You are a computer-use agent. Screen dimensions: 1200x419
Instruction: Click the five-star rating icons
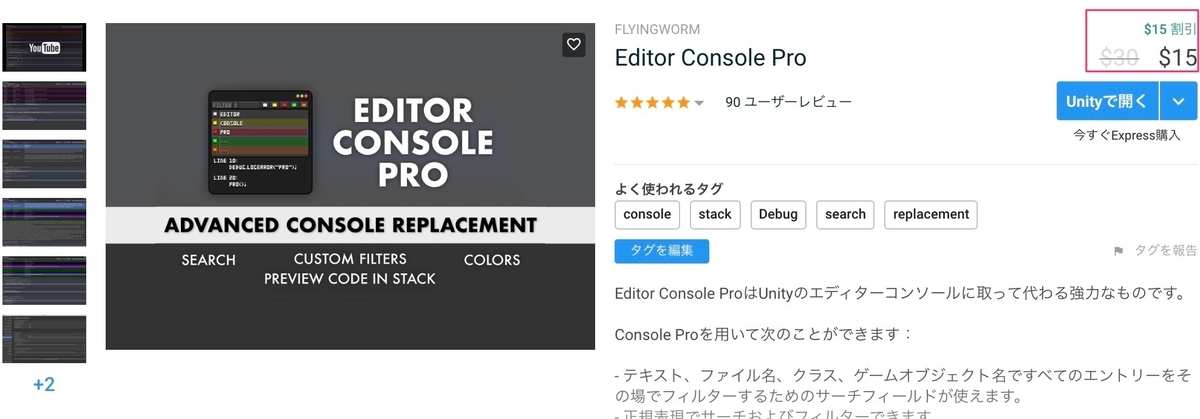click(x=653, y=102)
